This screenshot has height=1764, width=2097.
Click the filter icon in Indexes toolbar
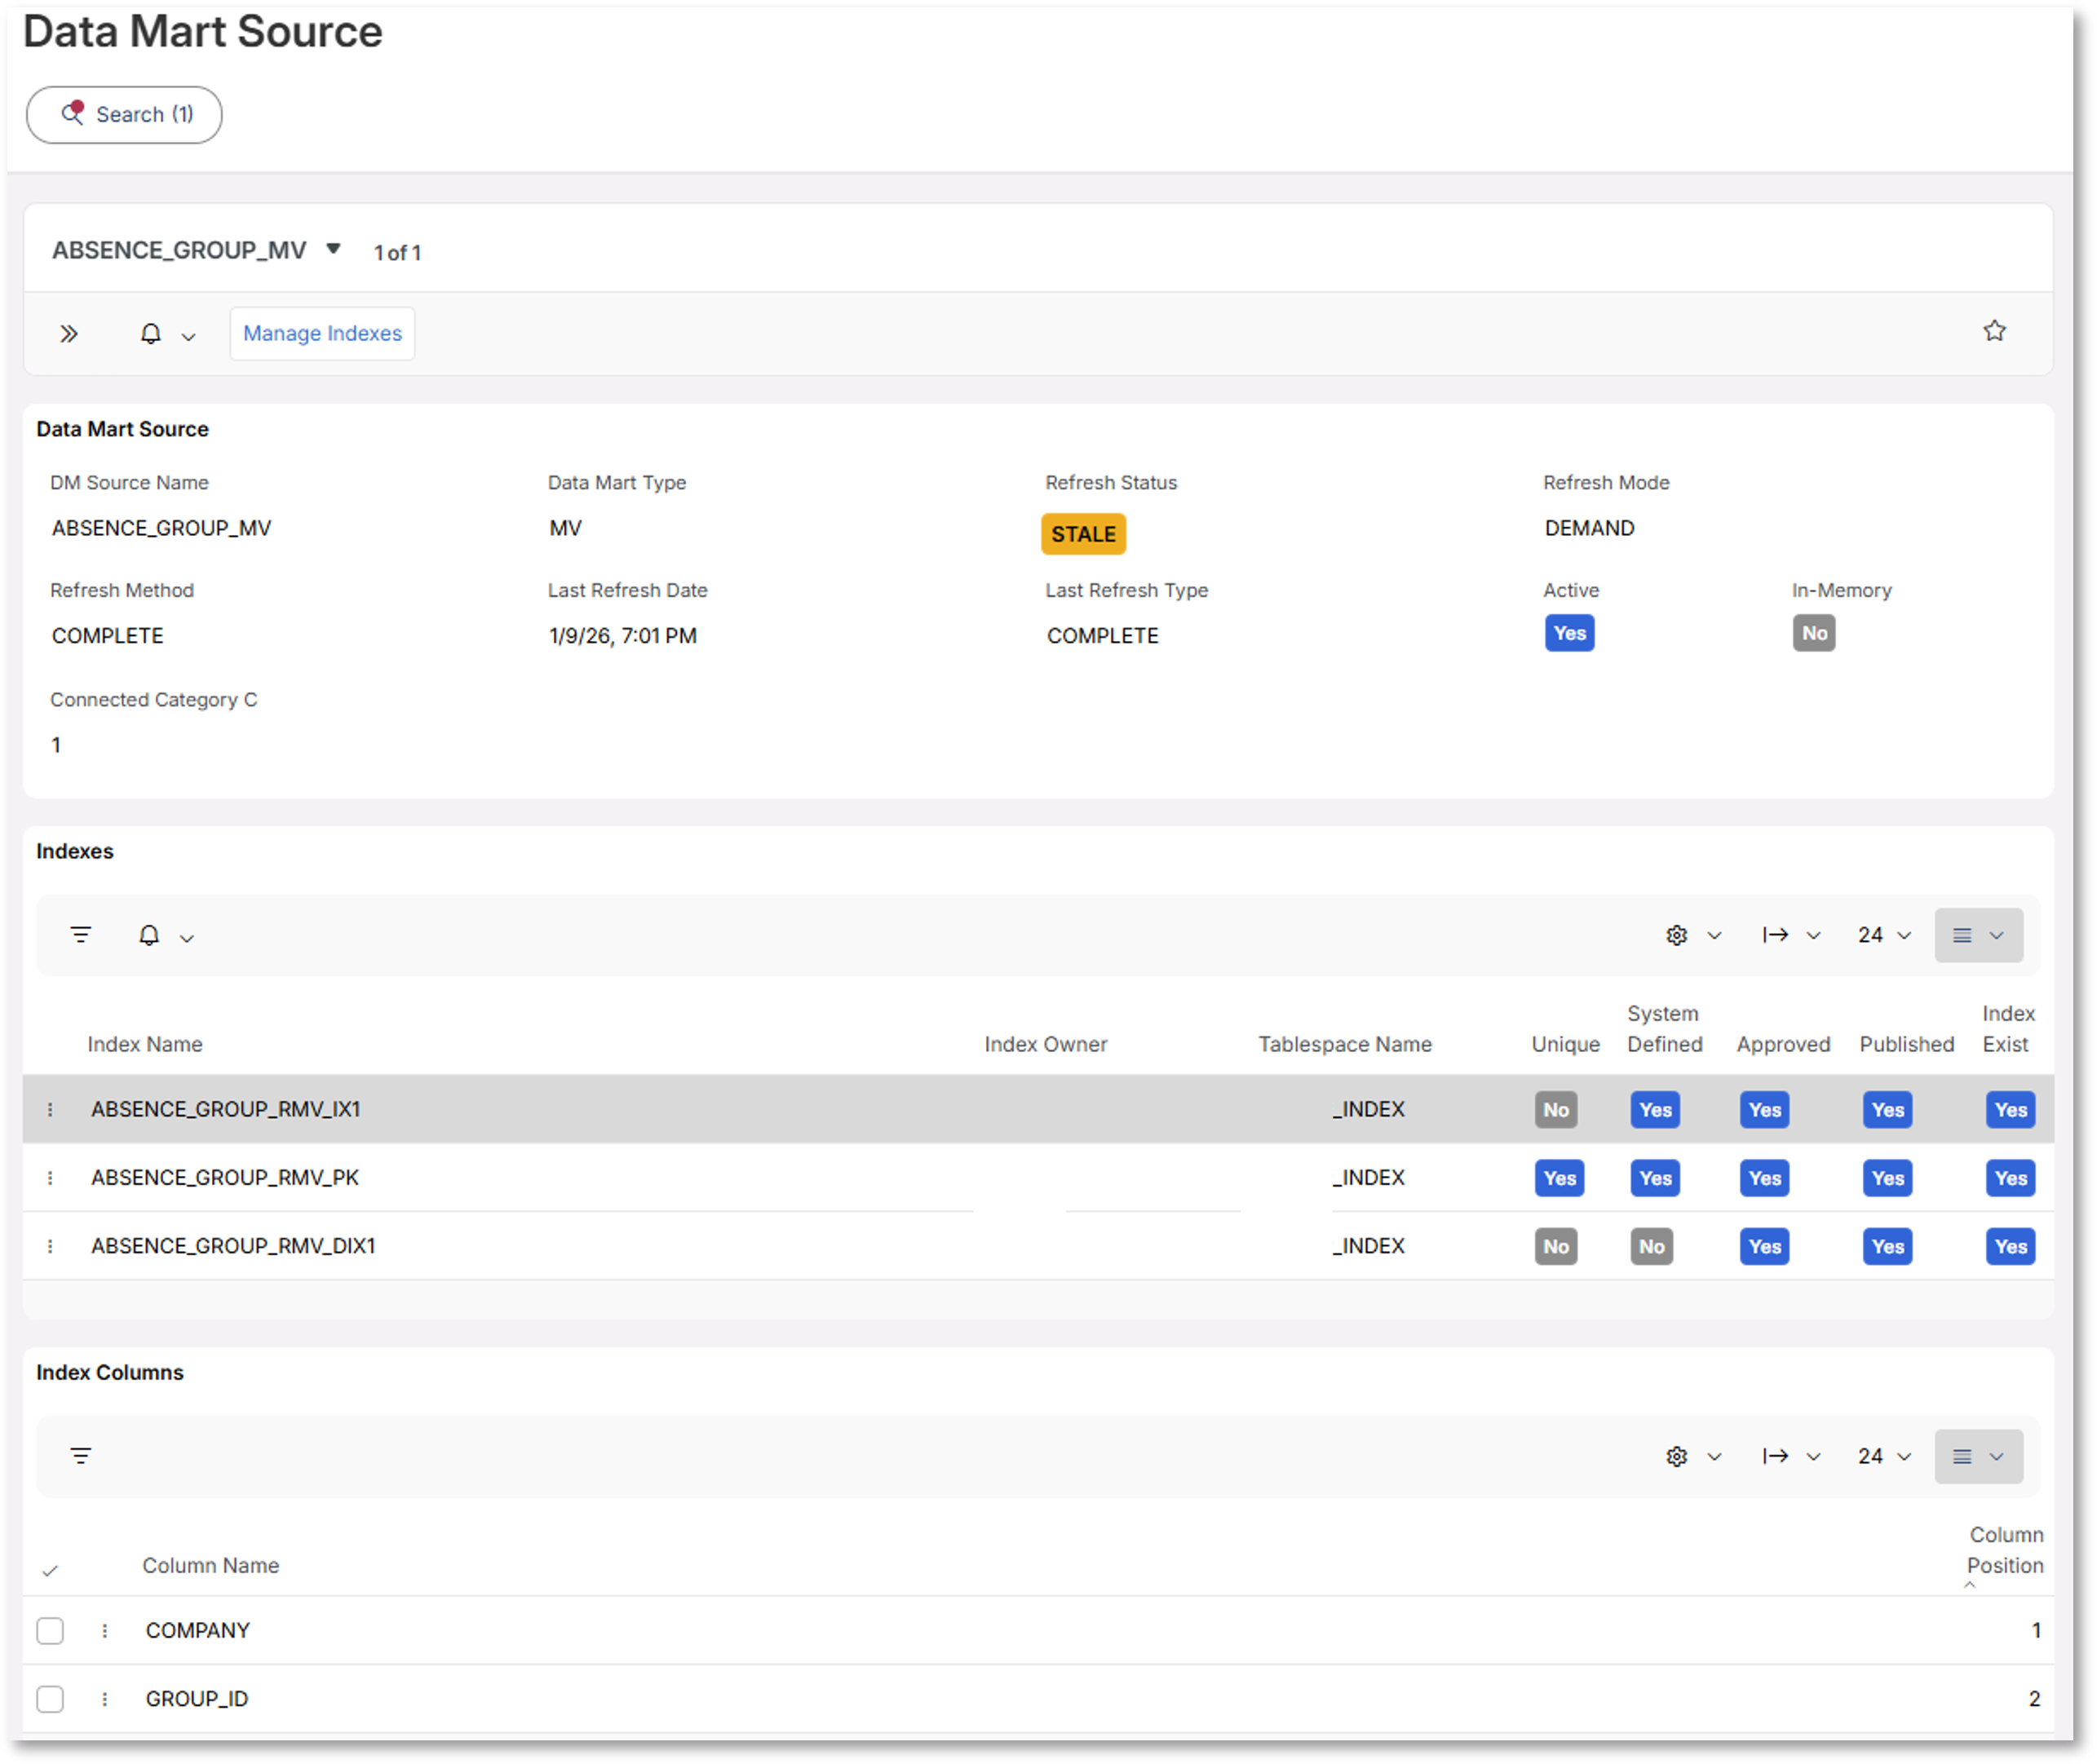[81, 935]
